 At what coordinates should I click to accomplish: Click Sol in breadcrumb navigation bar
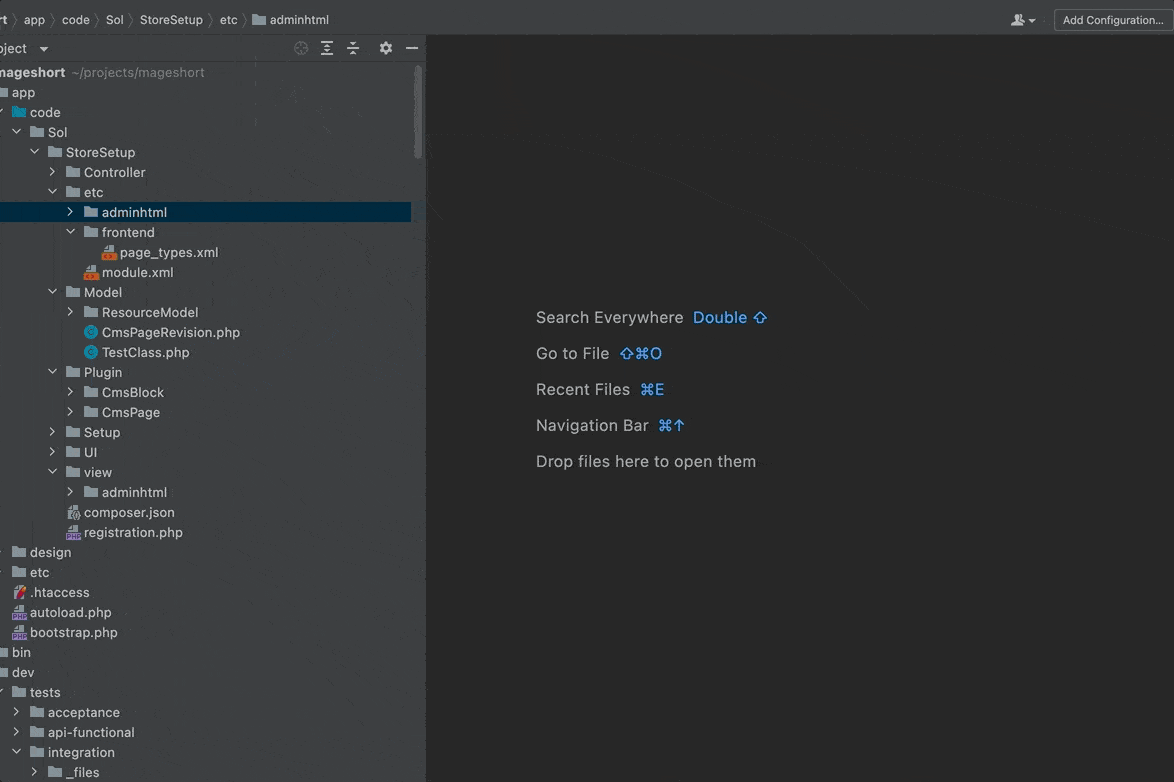tap(115, 20)
